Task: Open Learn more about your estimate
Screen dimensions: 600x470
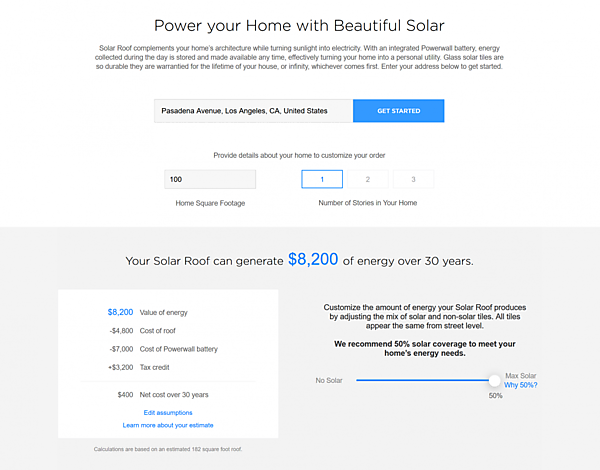Action: (x=168, y=425)
